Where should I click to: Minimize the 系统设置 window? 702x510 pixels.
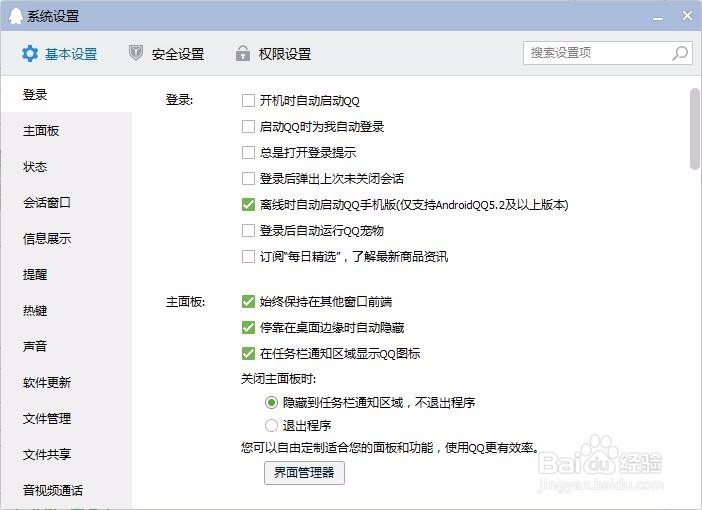(x=658, y=18)
